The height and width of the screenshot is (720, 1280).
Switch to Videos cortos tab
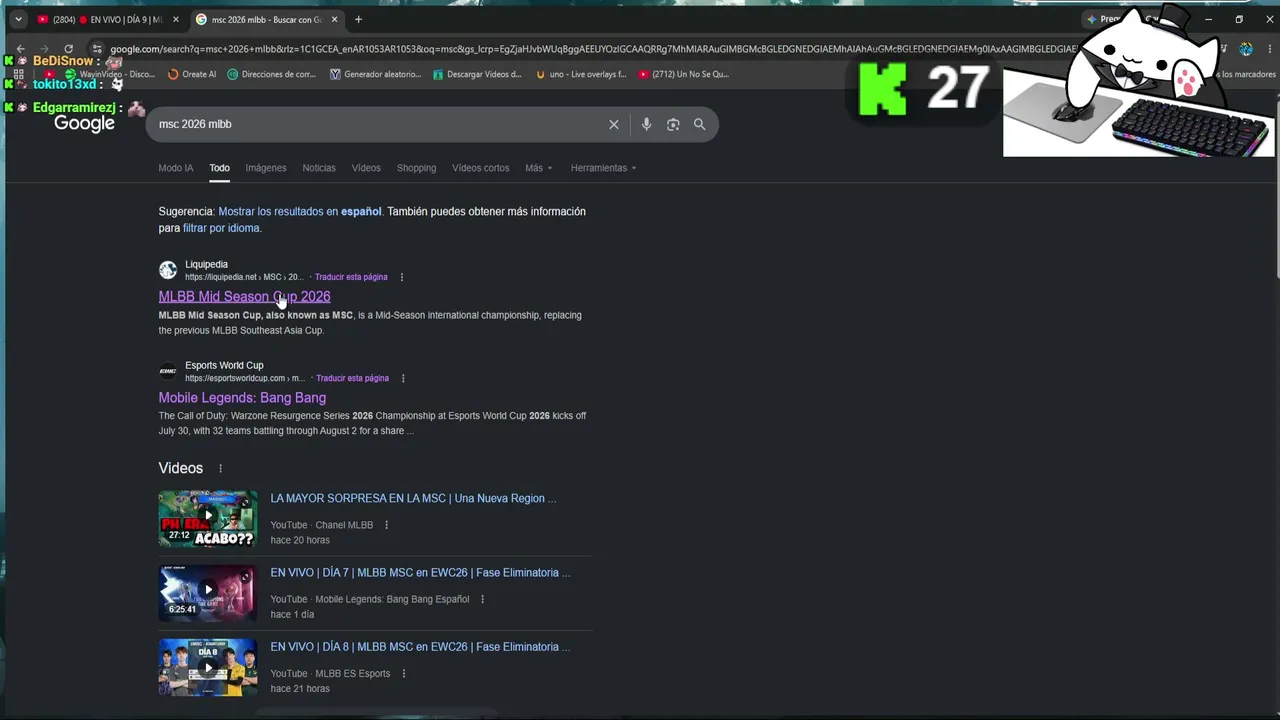480,168
